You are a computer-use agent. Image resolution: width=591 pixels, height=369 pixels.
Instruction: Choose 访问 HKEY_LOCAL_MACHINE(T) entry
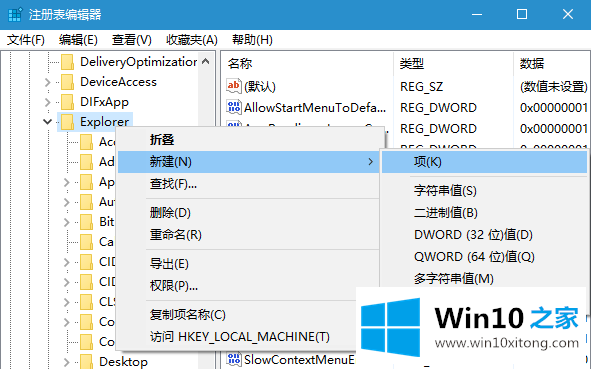point(237,337)
